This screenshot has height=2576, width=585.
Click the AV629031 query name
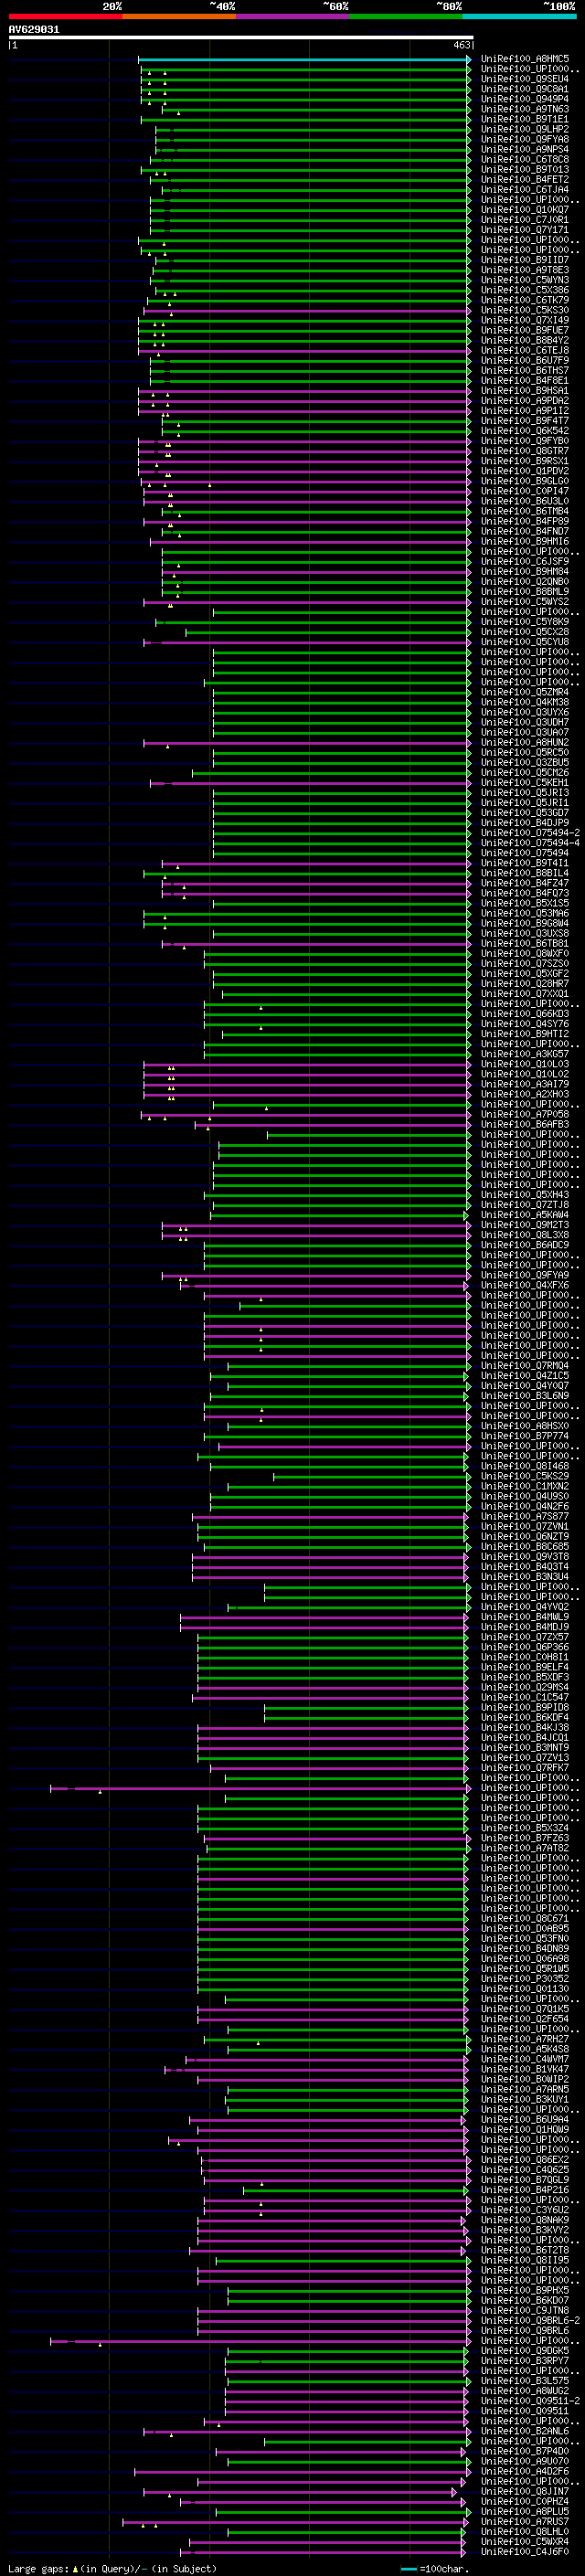tap(34, 29)
